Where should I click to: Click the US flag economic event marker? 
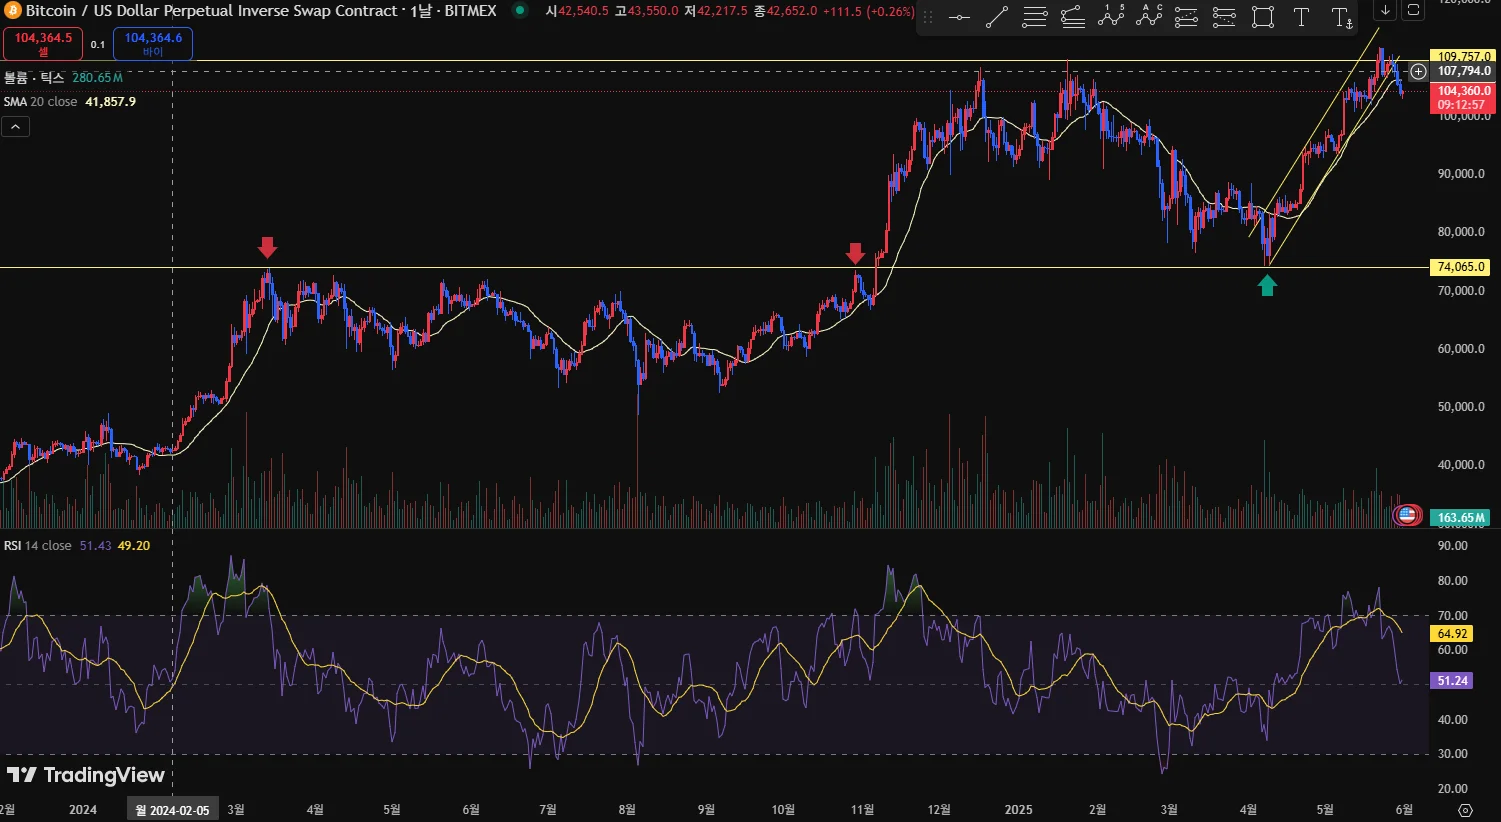click(1407, 516)
